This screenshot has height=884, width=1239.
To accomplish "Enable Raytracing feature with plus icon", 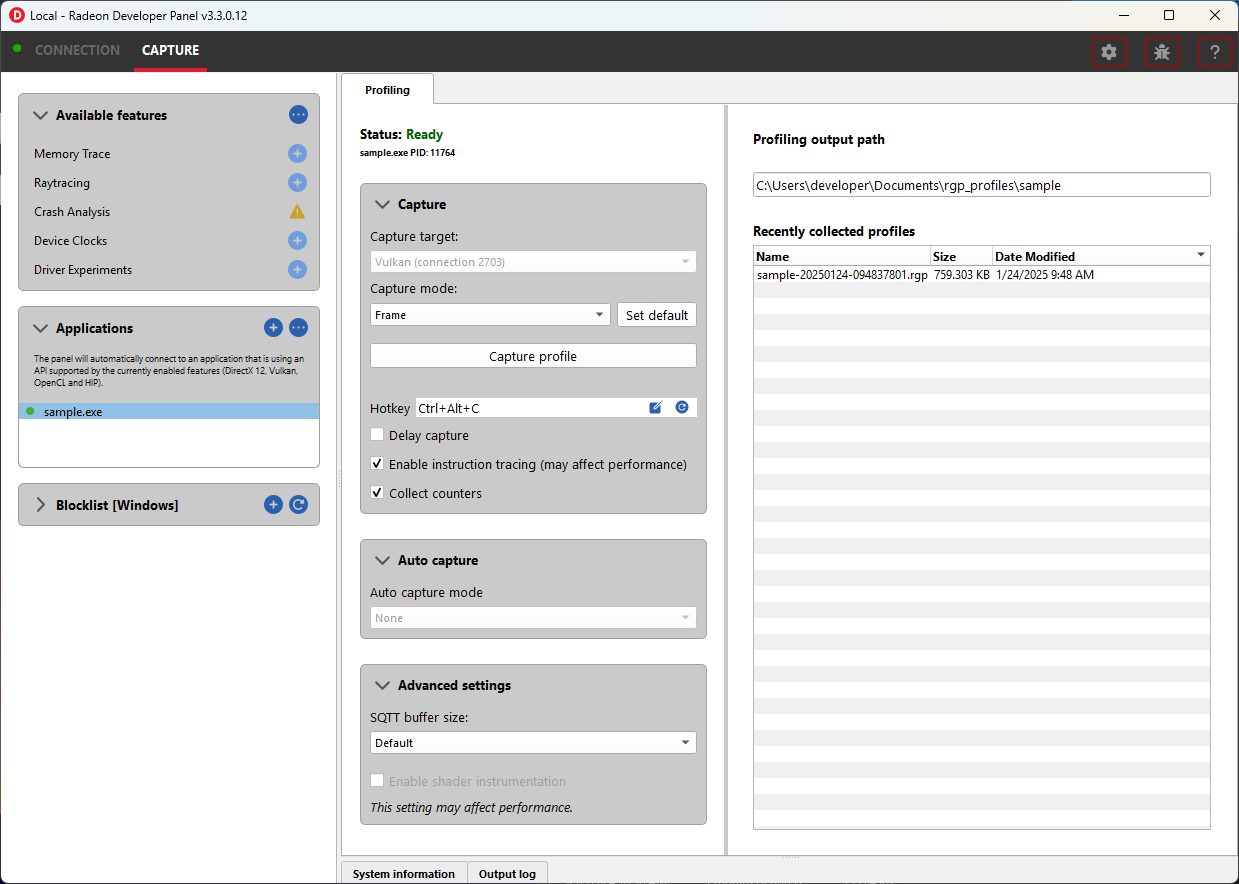I will point(297,183).
